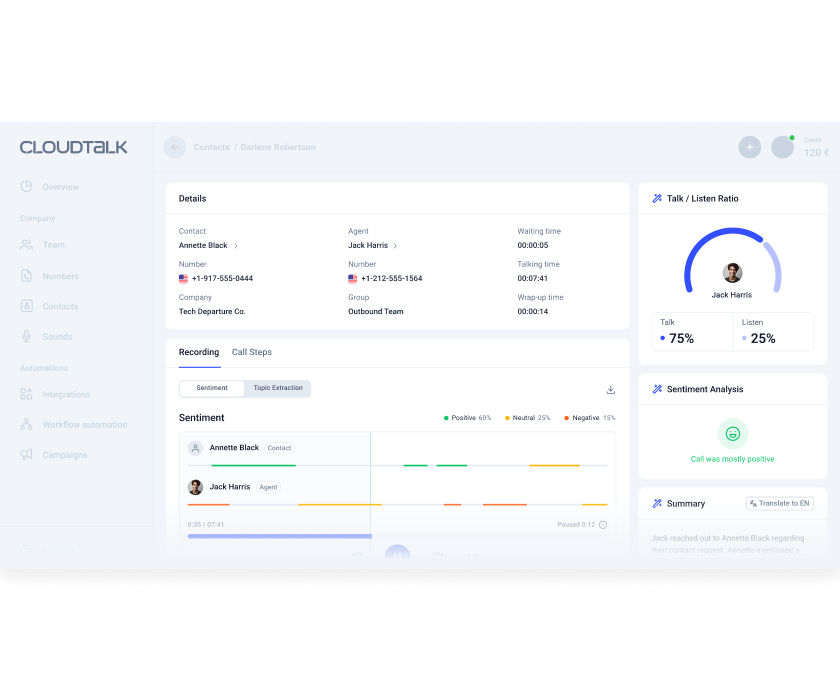The image size is (840, 690).
Task: Switch to Topic Extraction view
Action: 278,388
